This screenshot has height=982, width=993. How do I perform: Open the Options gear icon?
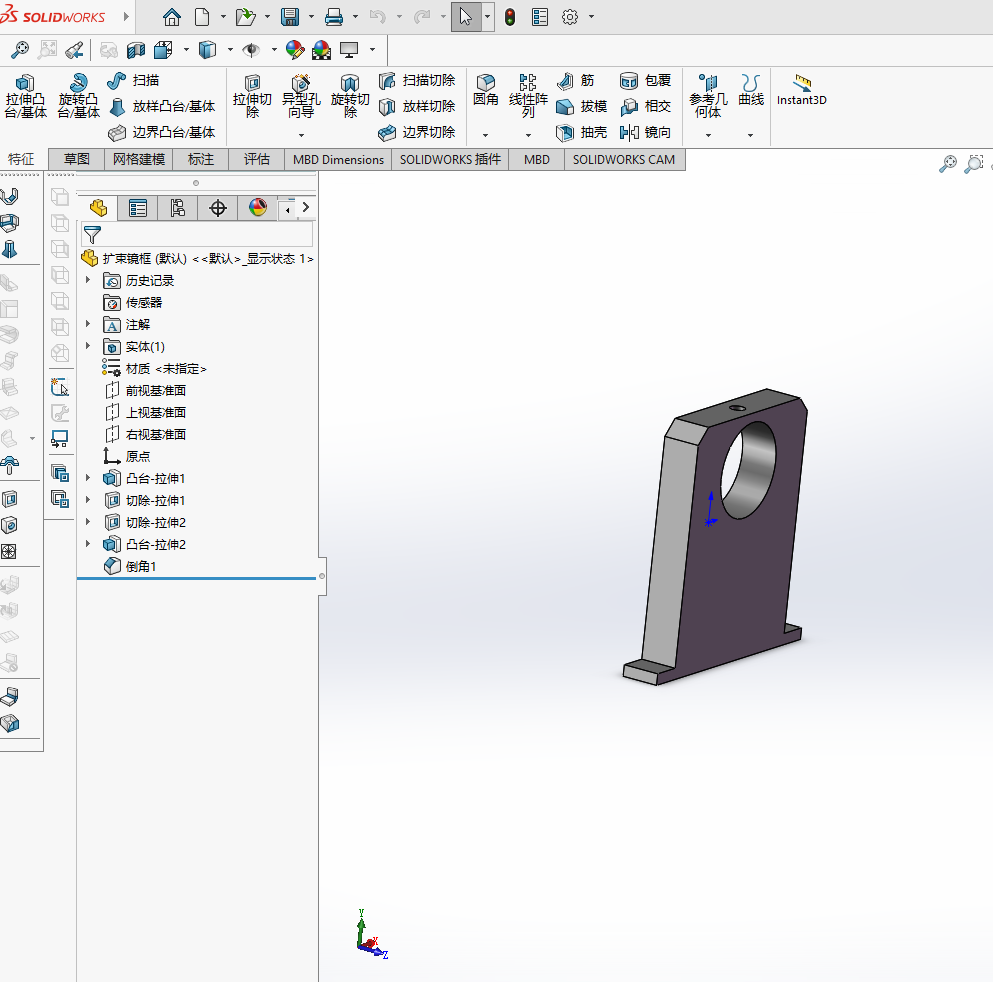(570, 17)
